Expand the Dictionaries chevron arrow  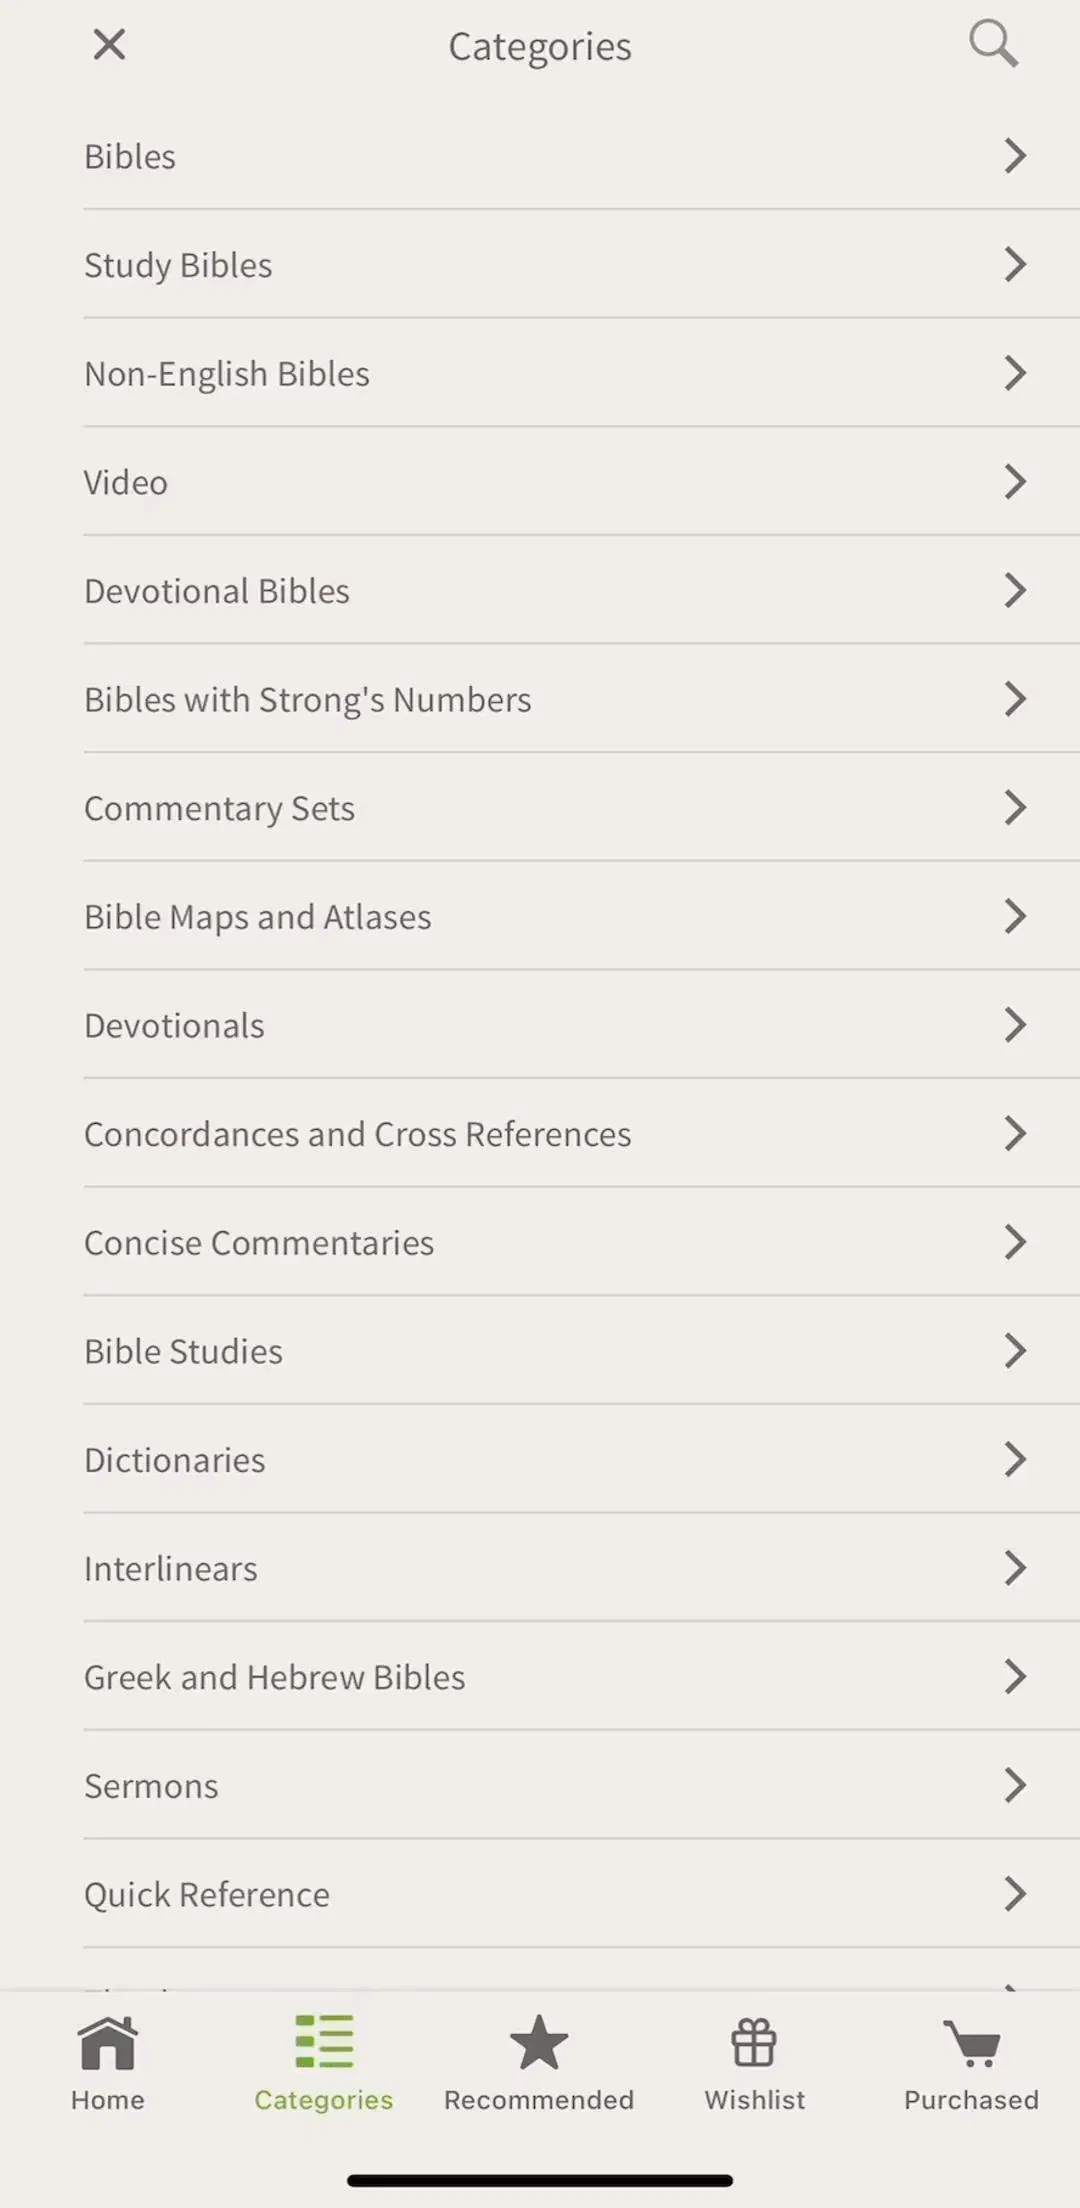[1015, 1460]
